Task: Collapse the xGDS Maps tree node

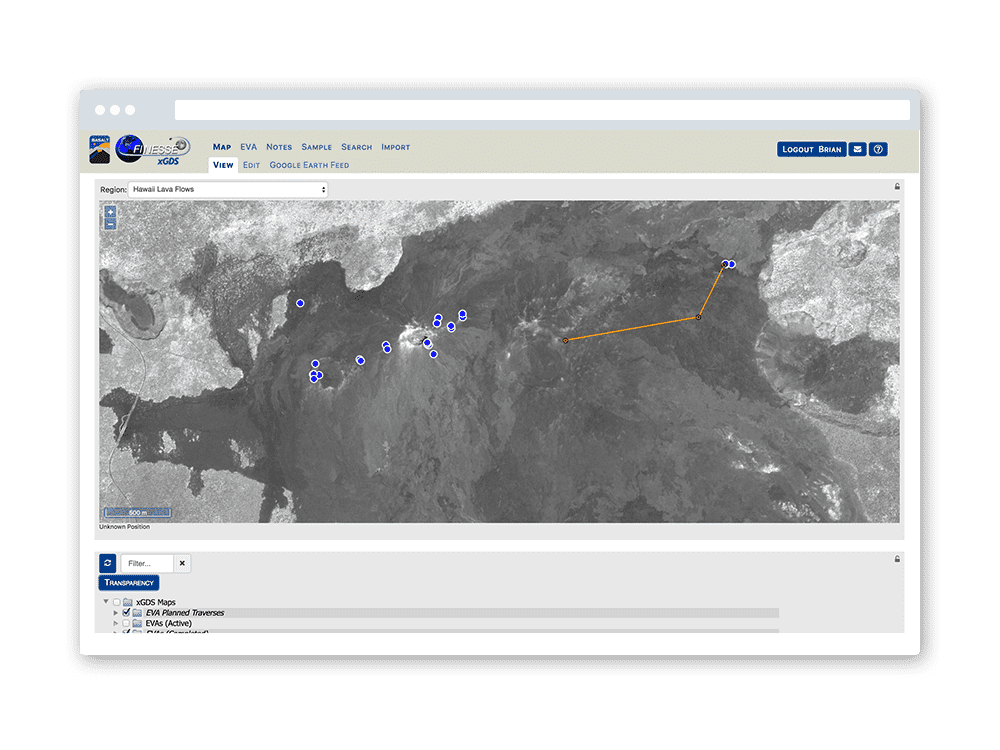Action: pos(106,601)
